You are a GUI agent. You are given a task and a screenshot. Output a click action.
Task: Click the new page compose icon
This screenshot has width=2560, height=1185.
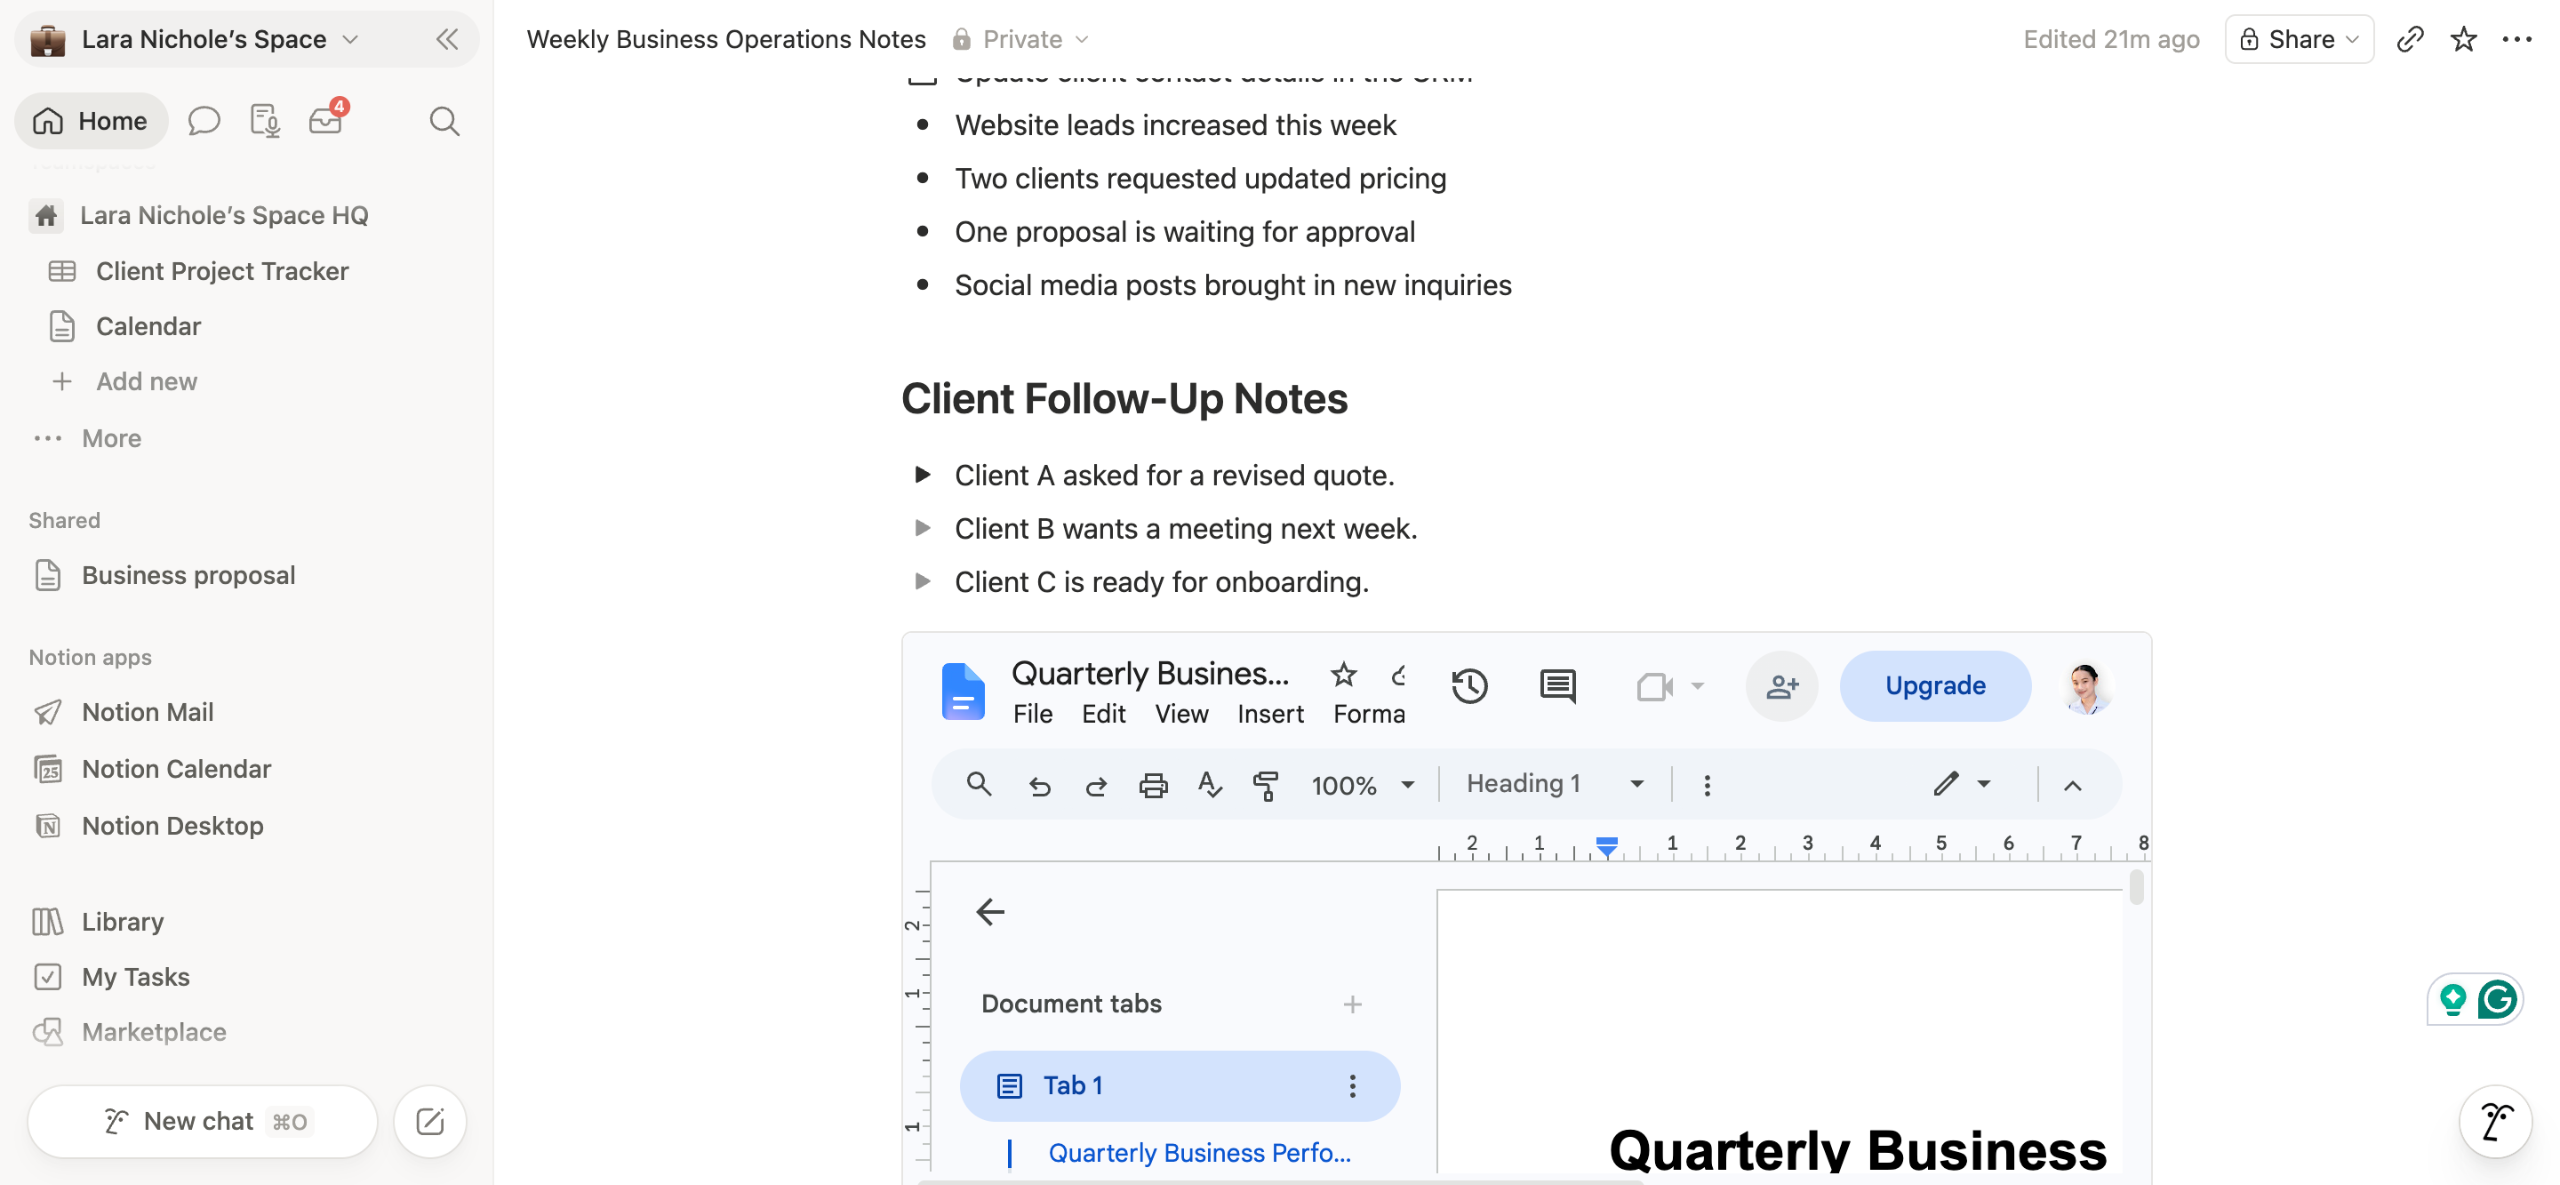430,1121
